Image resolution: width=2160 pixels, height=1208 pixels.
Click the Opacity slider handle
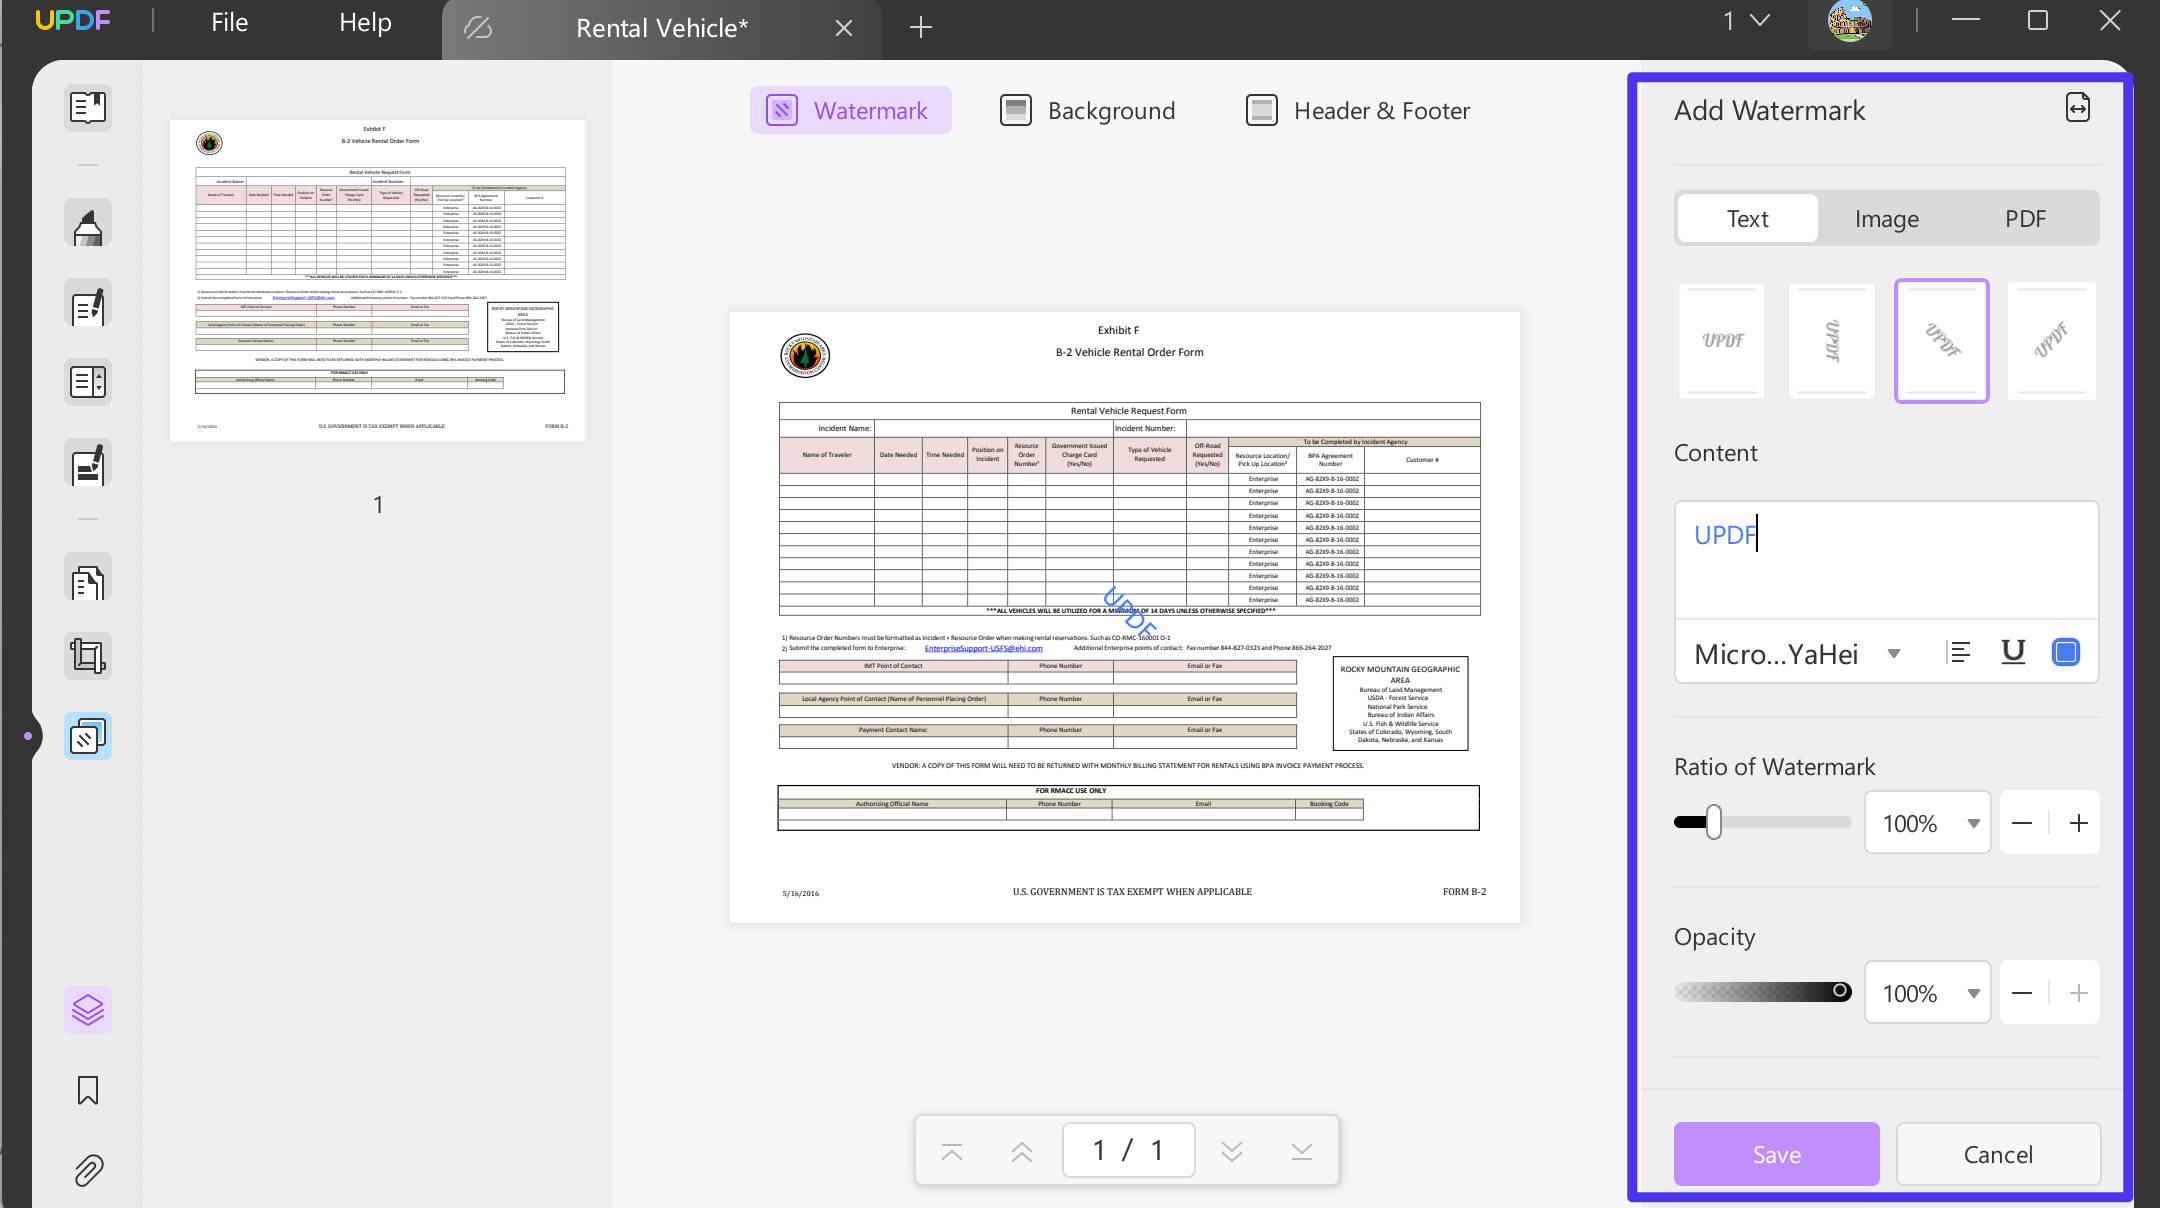[x=1842, y=992]
